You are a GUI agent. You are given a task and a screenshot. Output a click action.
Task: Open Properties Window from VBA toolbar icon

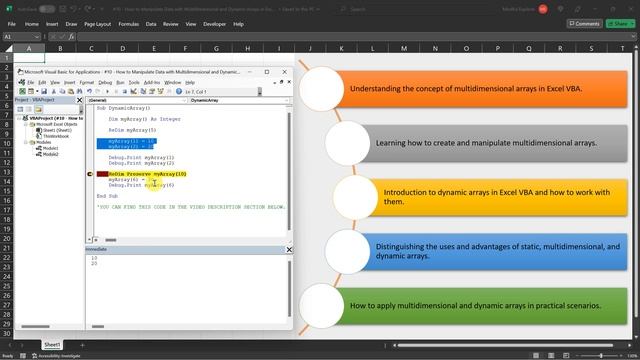[x=152, y=91]
